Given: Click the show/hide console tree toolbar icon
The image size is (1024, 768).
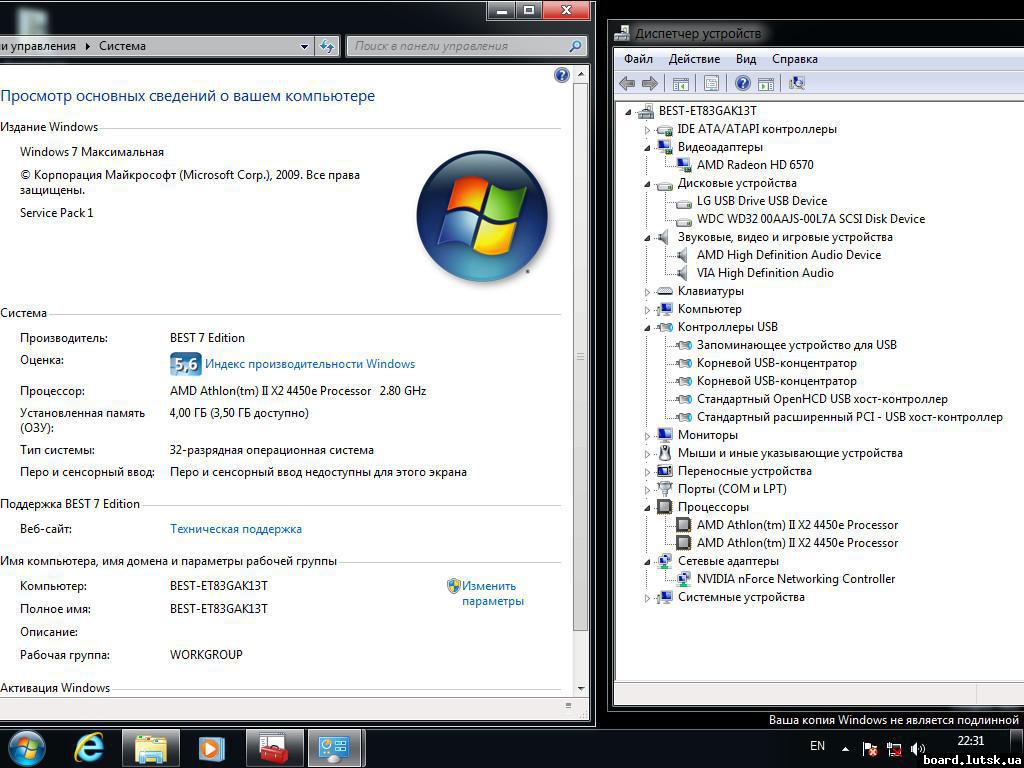Looking at the screenshot, I should [x=681, y=84].
